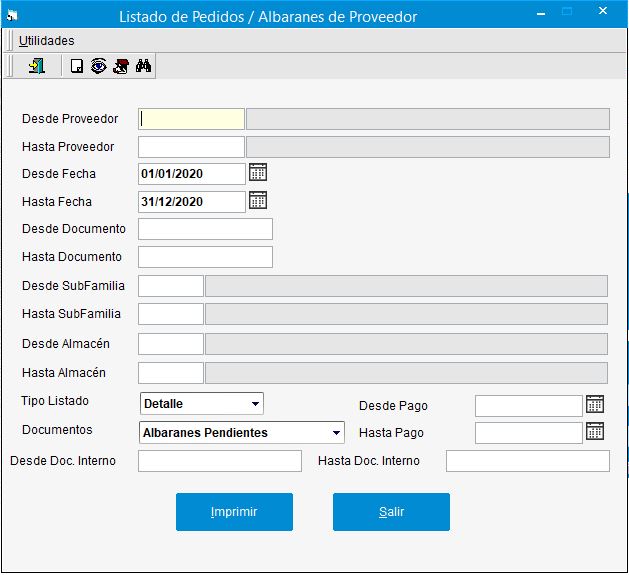Focus the Hasta Doc. Interno field

coord(528,461)
